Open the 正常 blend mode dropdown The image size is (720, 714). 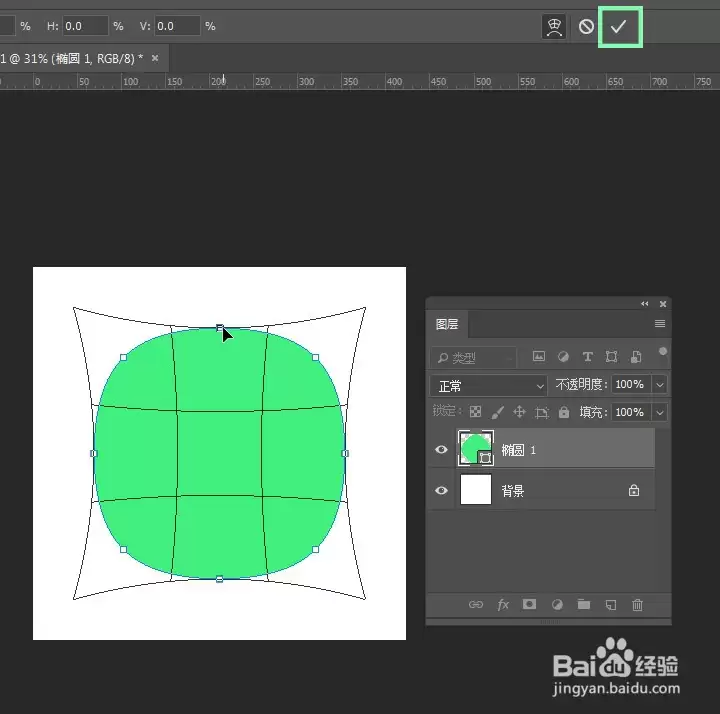(489, 386)
